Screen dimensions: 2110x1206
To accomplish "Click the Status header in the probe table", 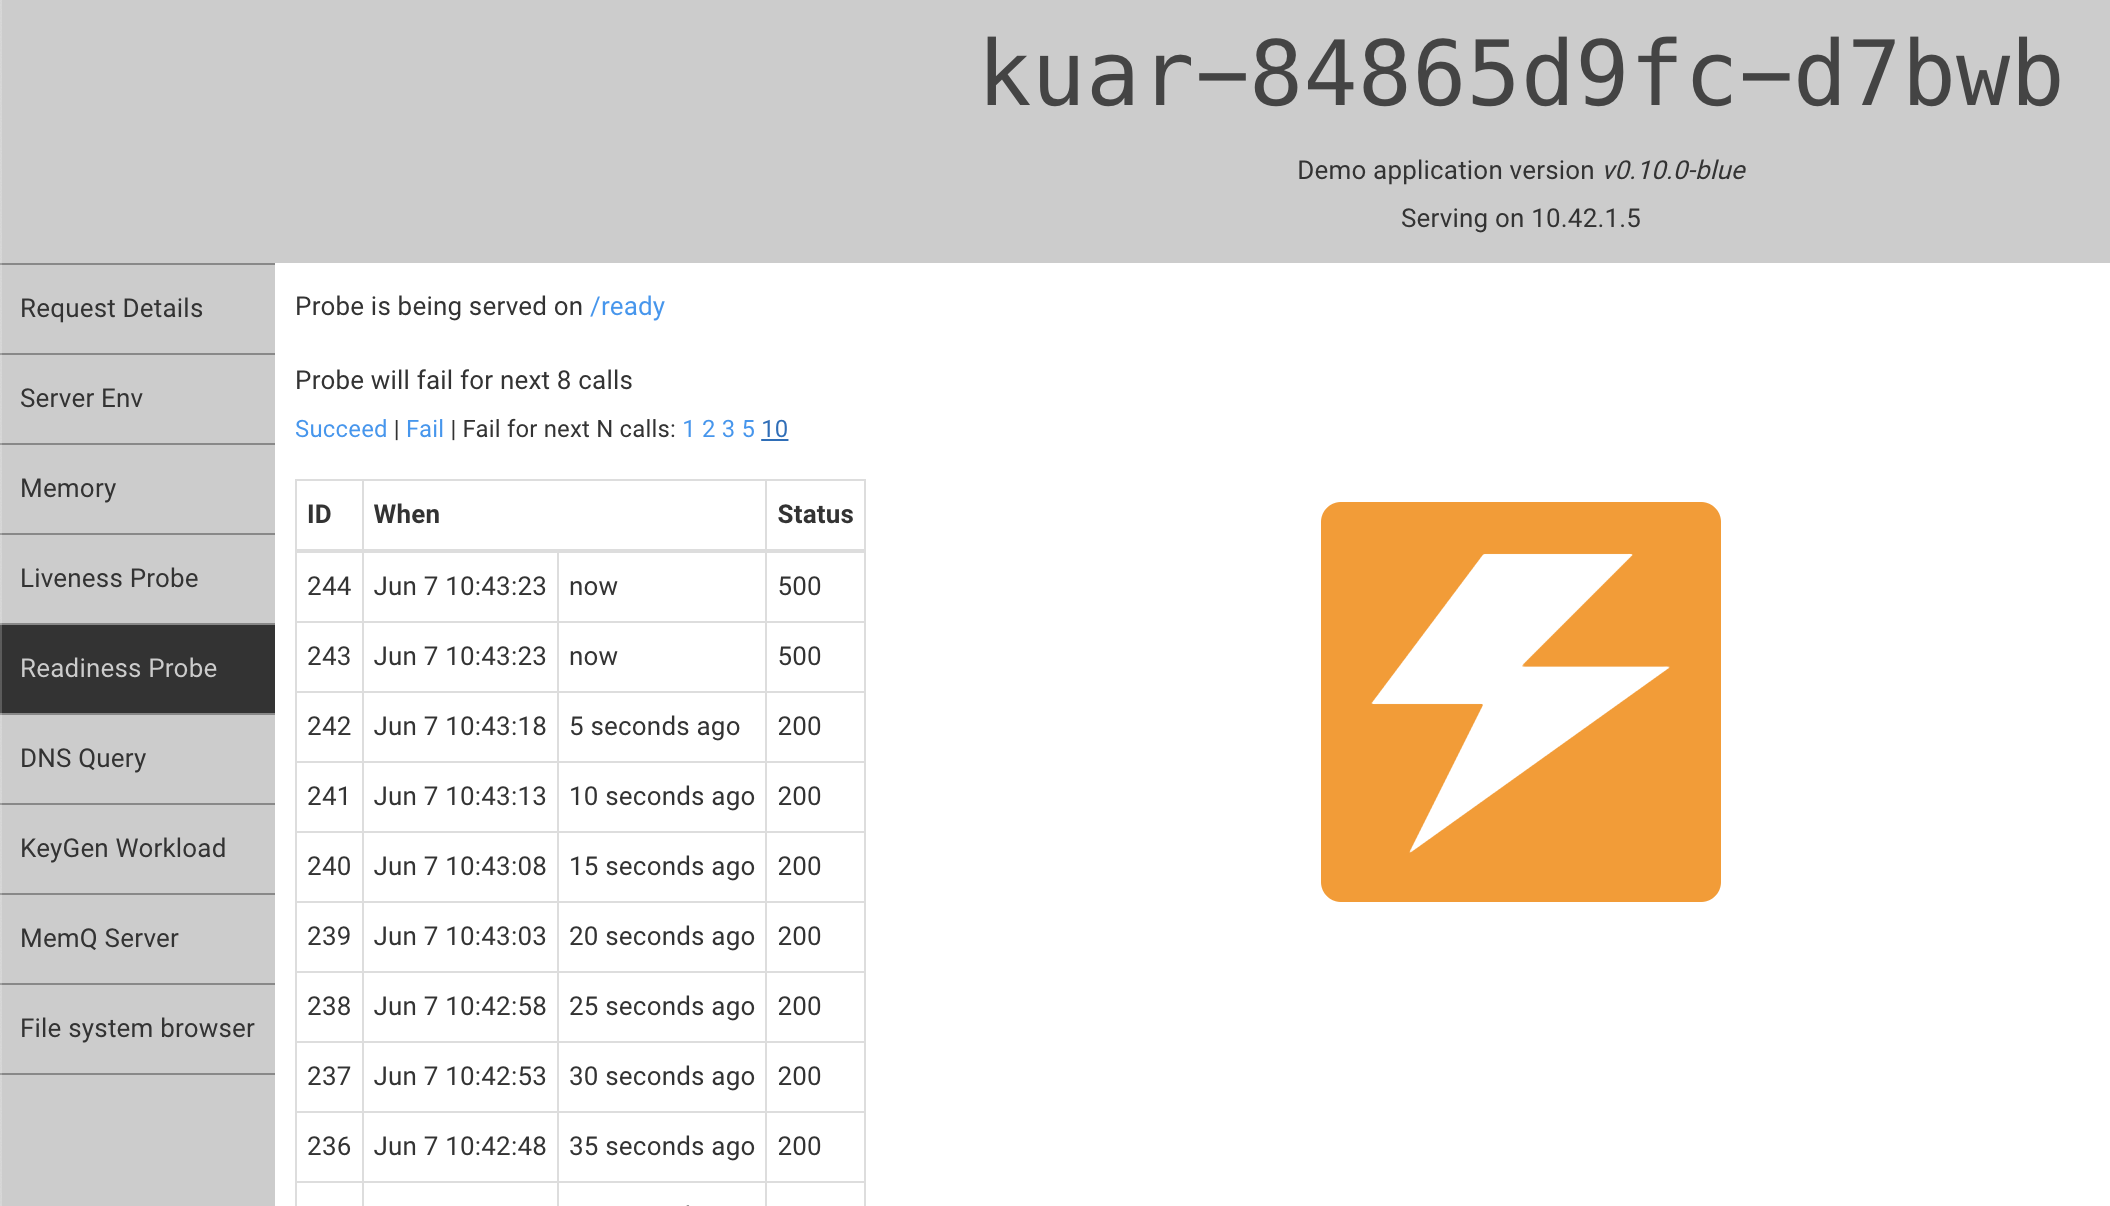I will click(815, 514).
